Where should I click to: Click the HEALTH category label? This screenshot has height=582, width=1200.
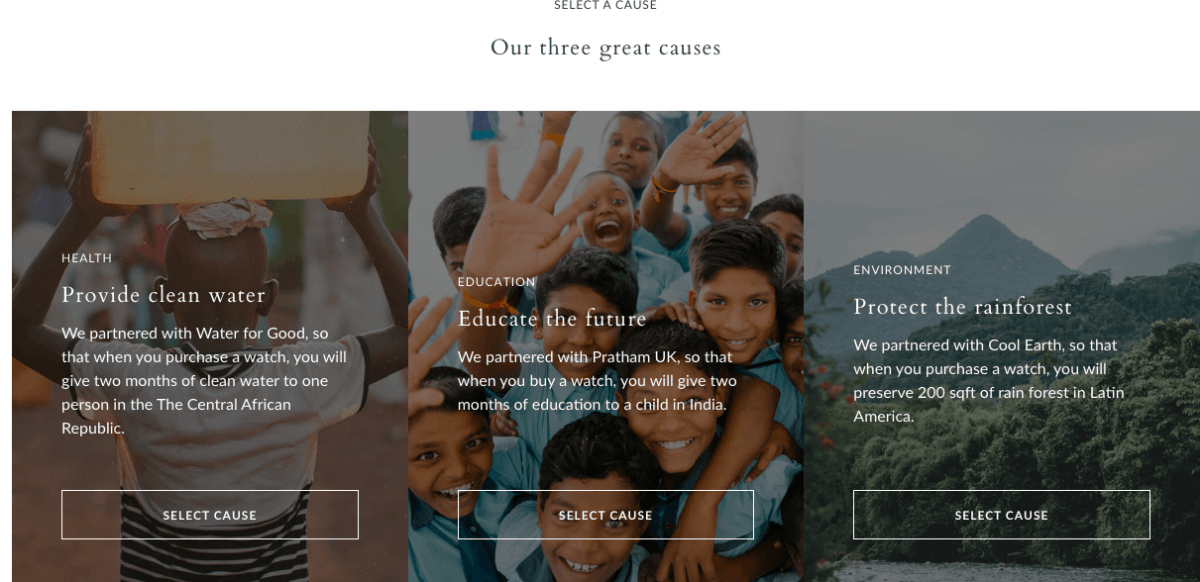[87, 258]
